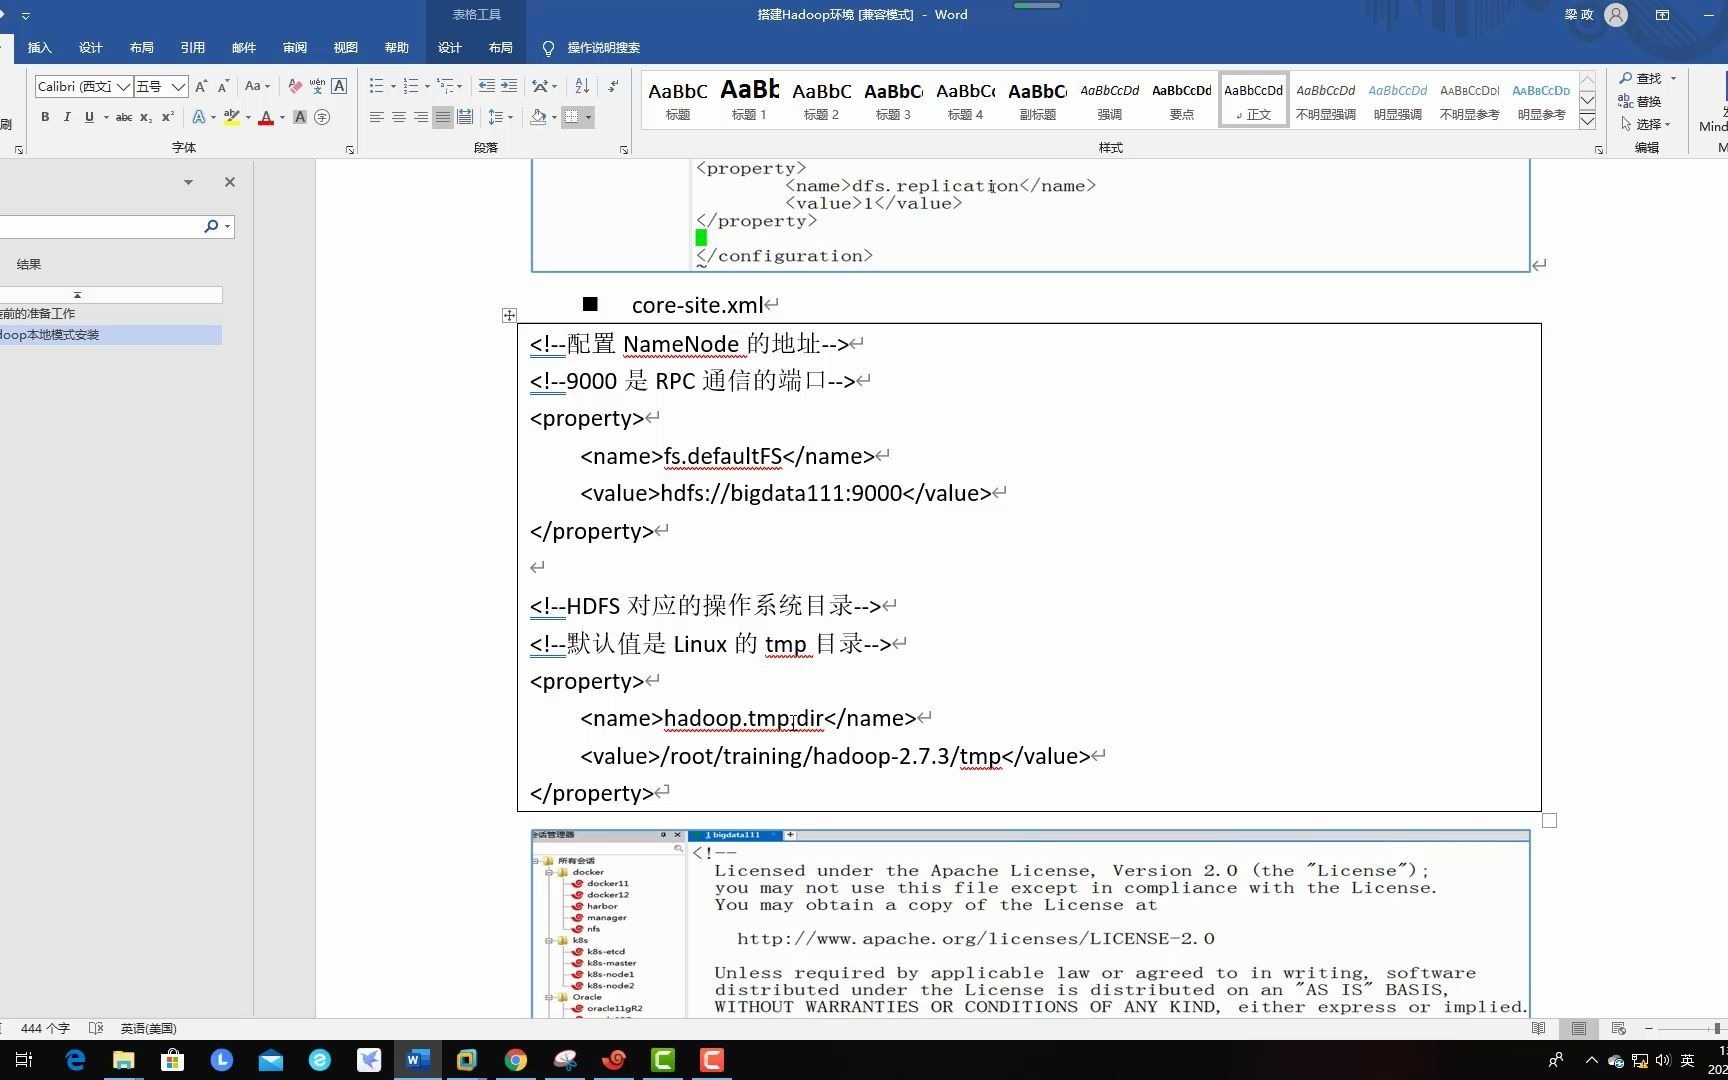
Task: Expand the styles gallery with the More arrow
Action: click(x=1587, y=119)
